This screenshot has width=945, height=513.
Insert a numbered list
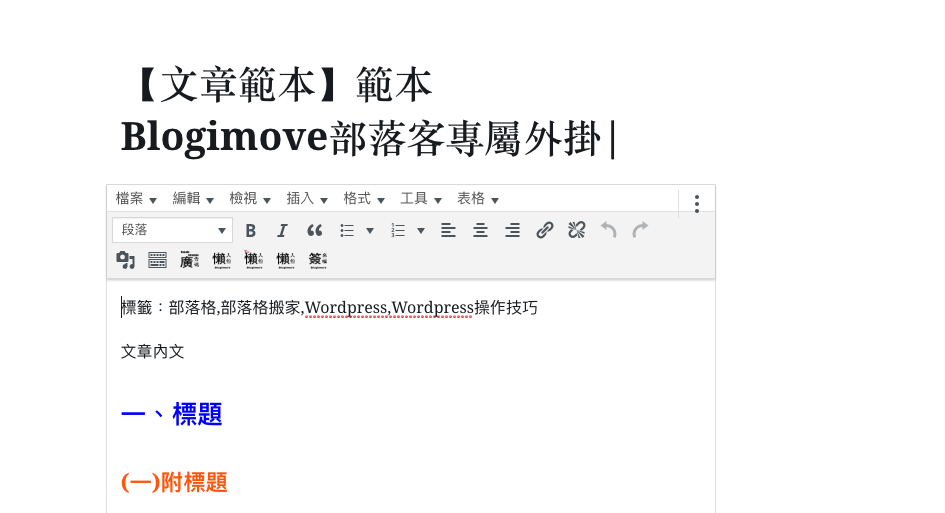[x=398, y=230]
